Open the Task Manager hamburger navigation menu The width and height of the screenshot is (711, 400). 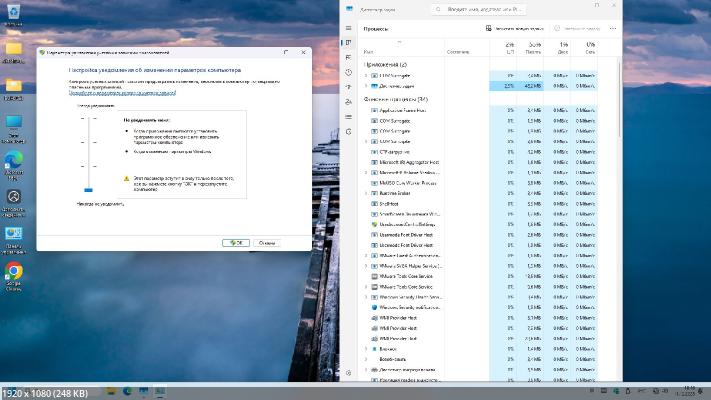[348, 29]
